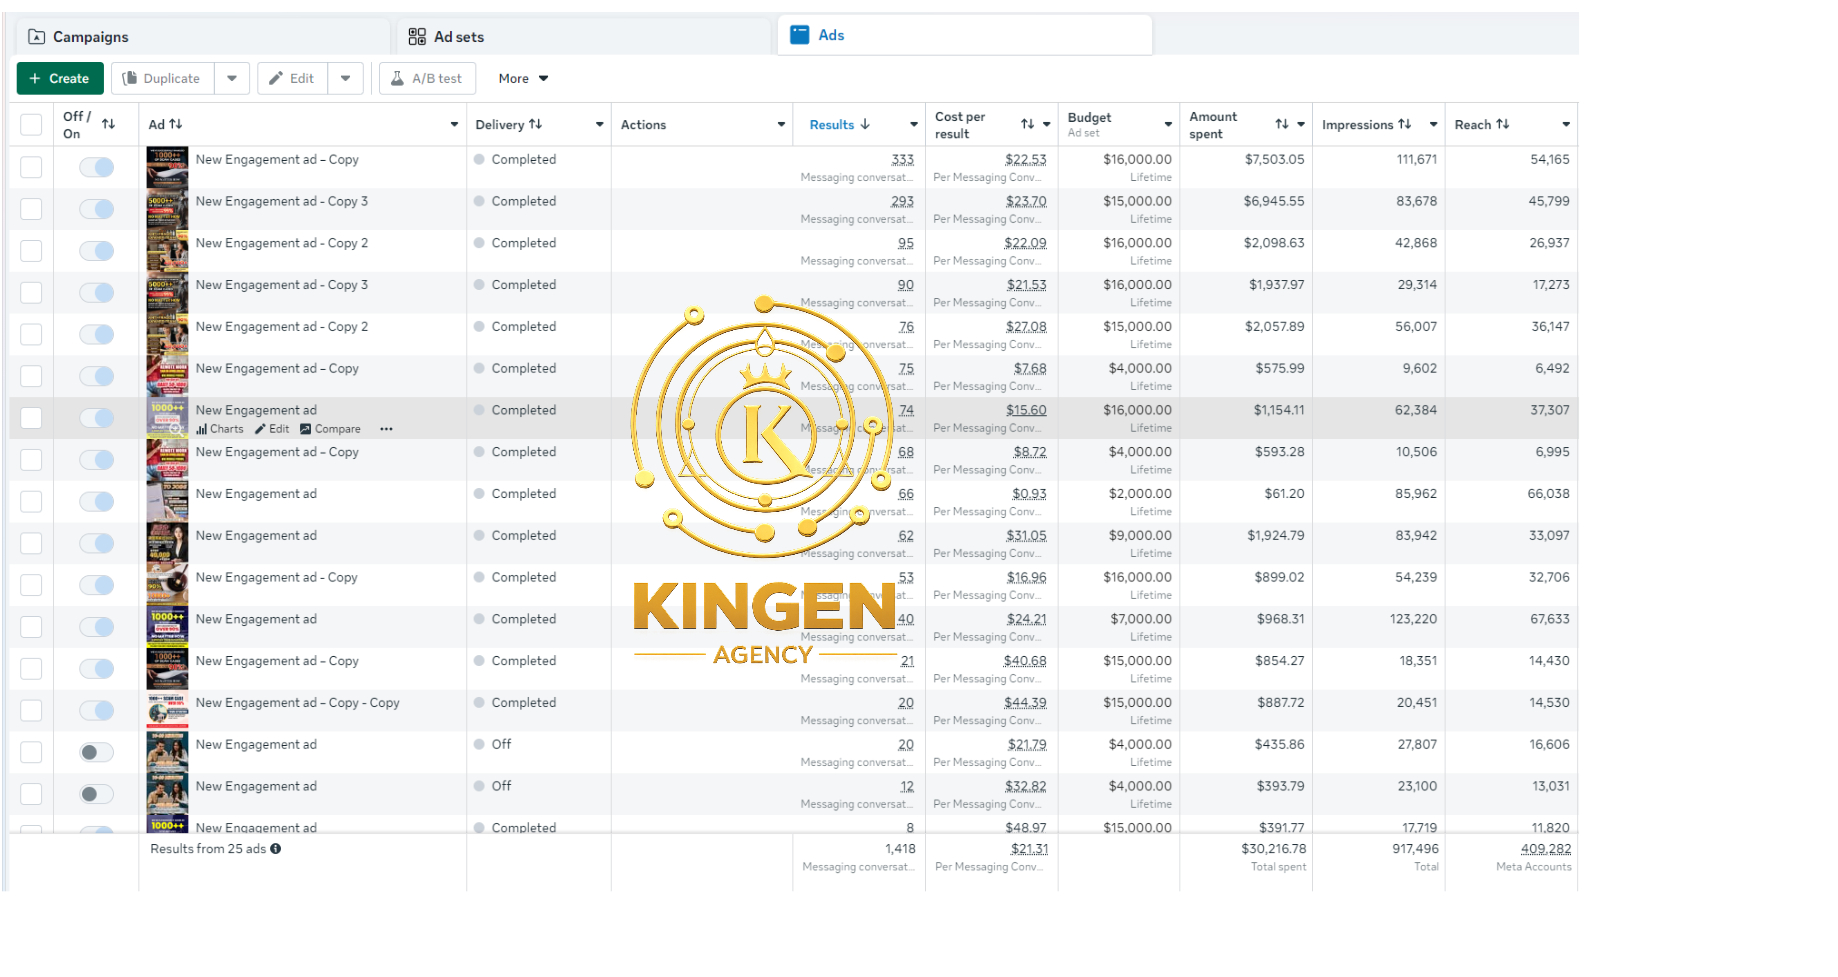Viewport: 1838px width, 977px height.
Task: Turn on the Off ad spending $435.86
Action: pyautogui.click(x=97, y=753)
